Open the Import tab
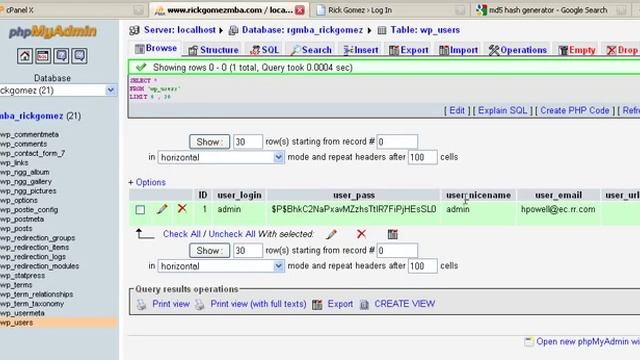The width and height of the screenshot is (640, 360). 458,50
